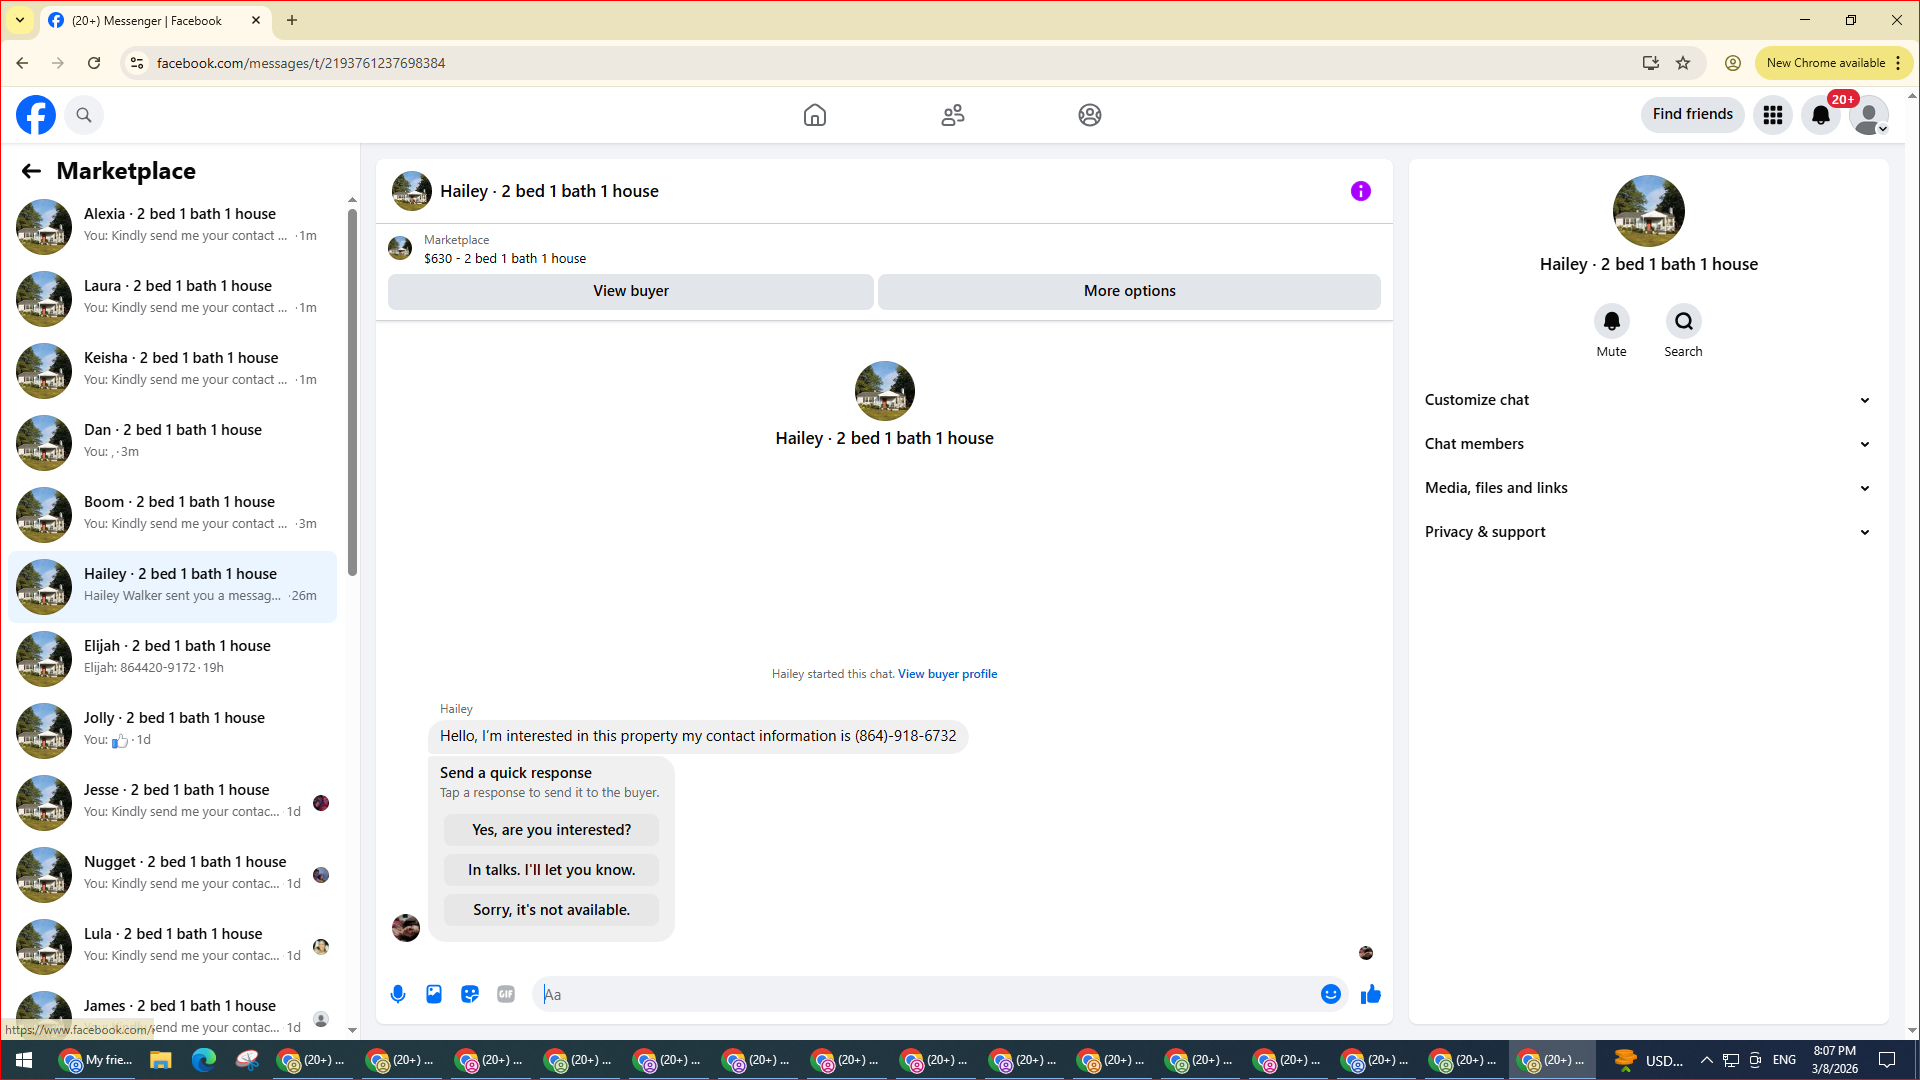Open the emoji picker in composer
Image resolution: width=1920 pixels, height=1080 pixels.
1330,994
